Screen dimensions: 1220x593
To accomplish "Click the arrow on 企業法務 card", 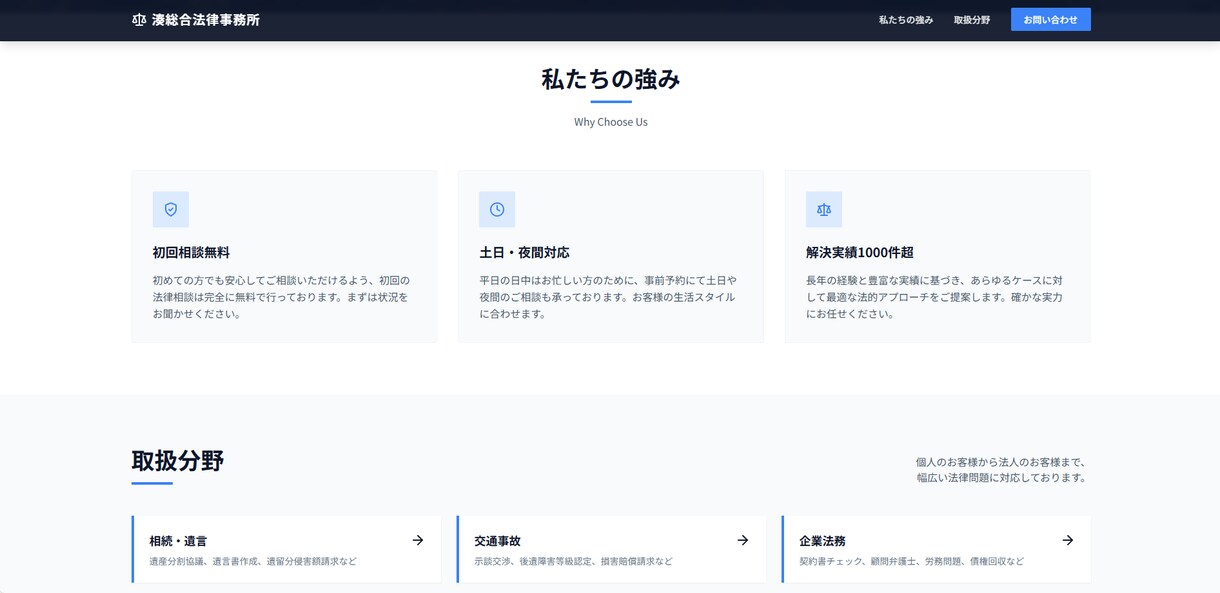I will (x=1068, y=540).
